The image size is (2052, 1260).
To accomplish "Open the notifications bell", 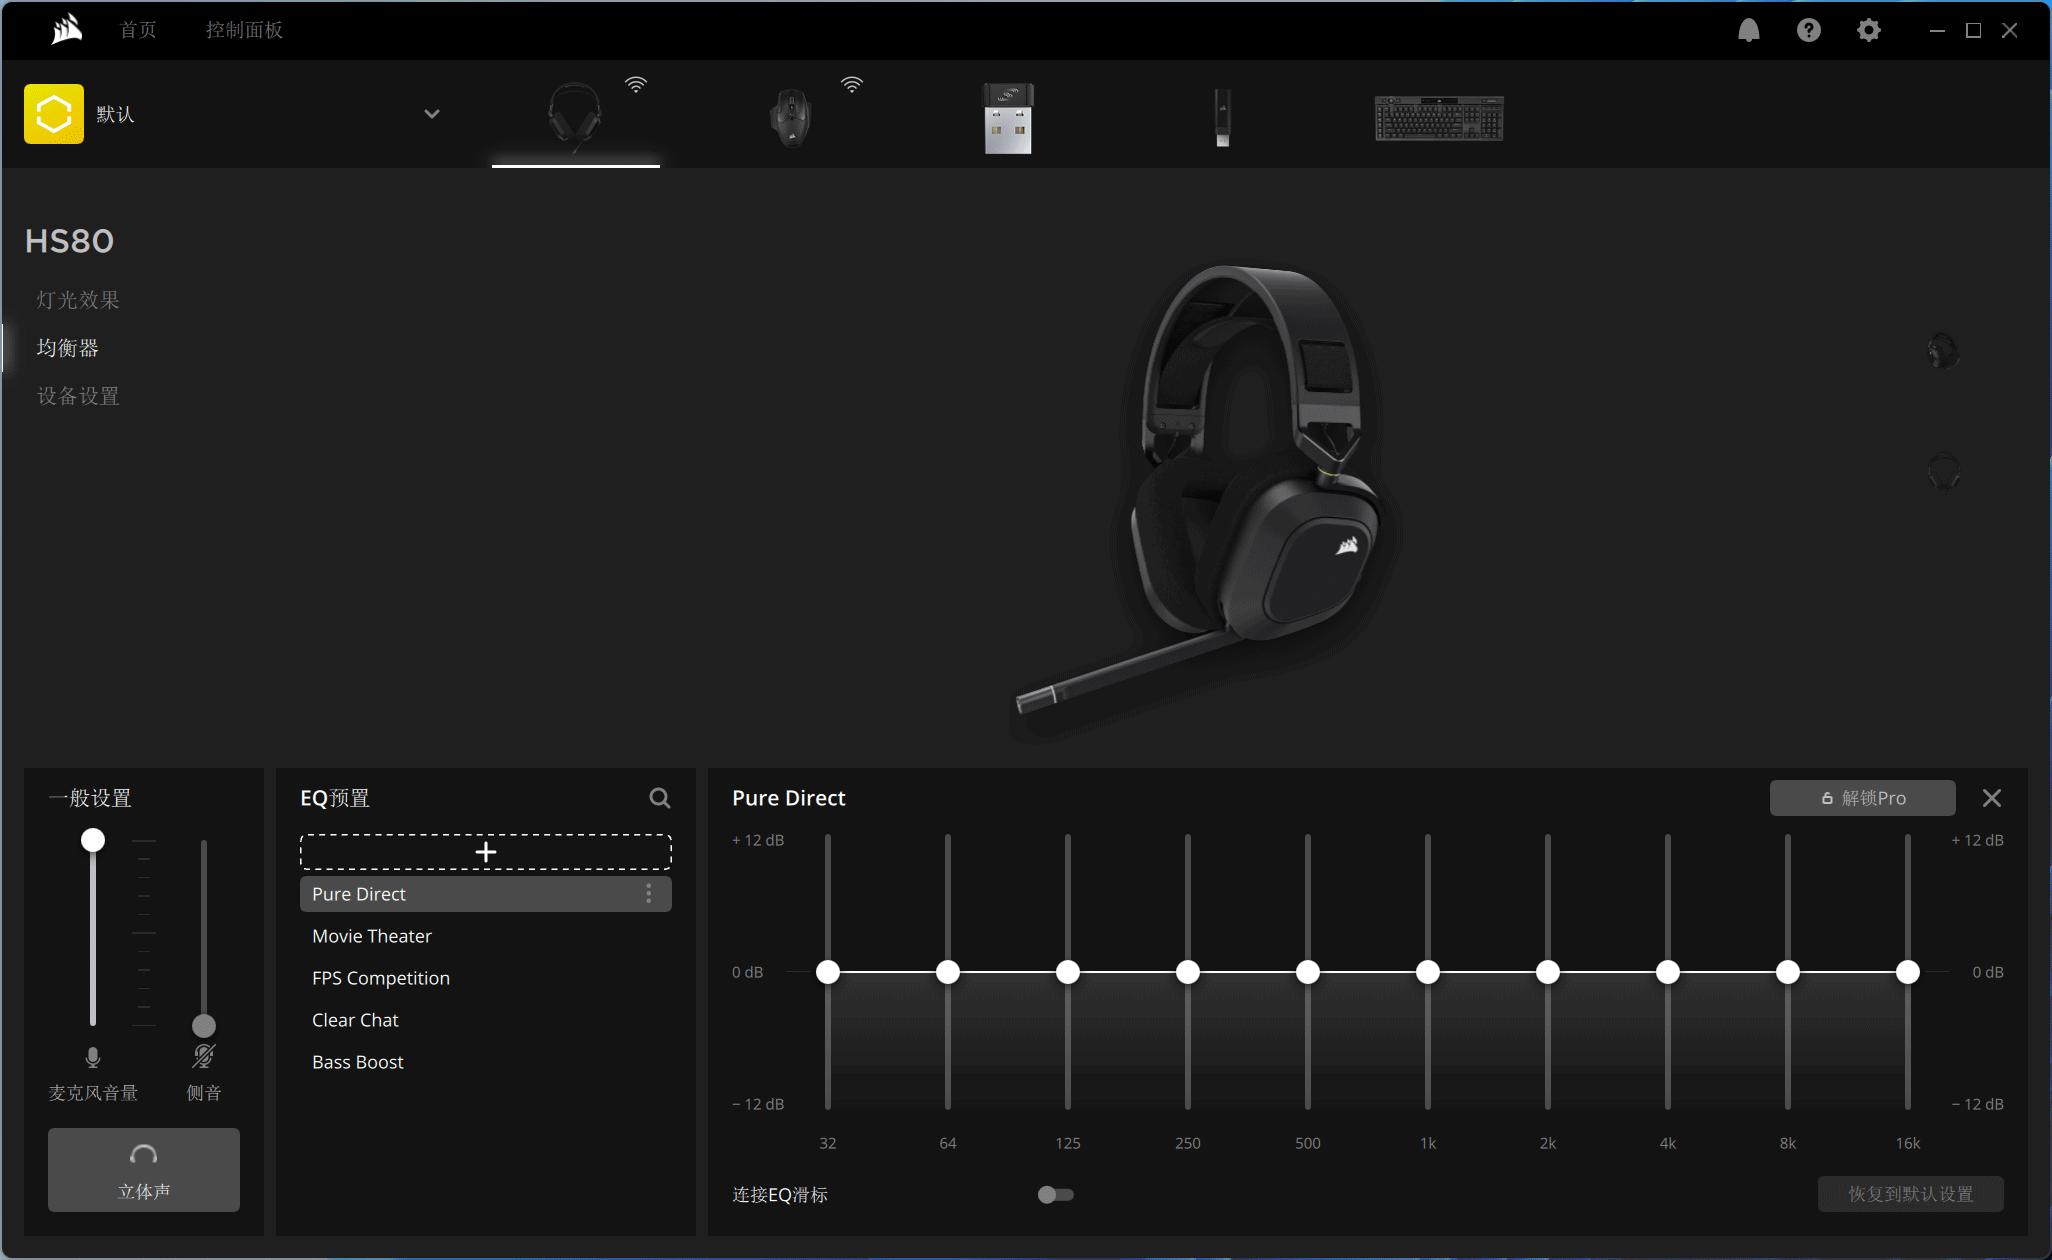I will coord(1748,30).
